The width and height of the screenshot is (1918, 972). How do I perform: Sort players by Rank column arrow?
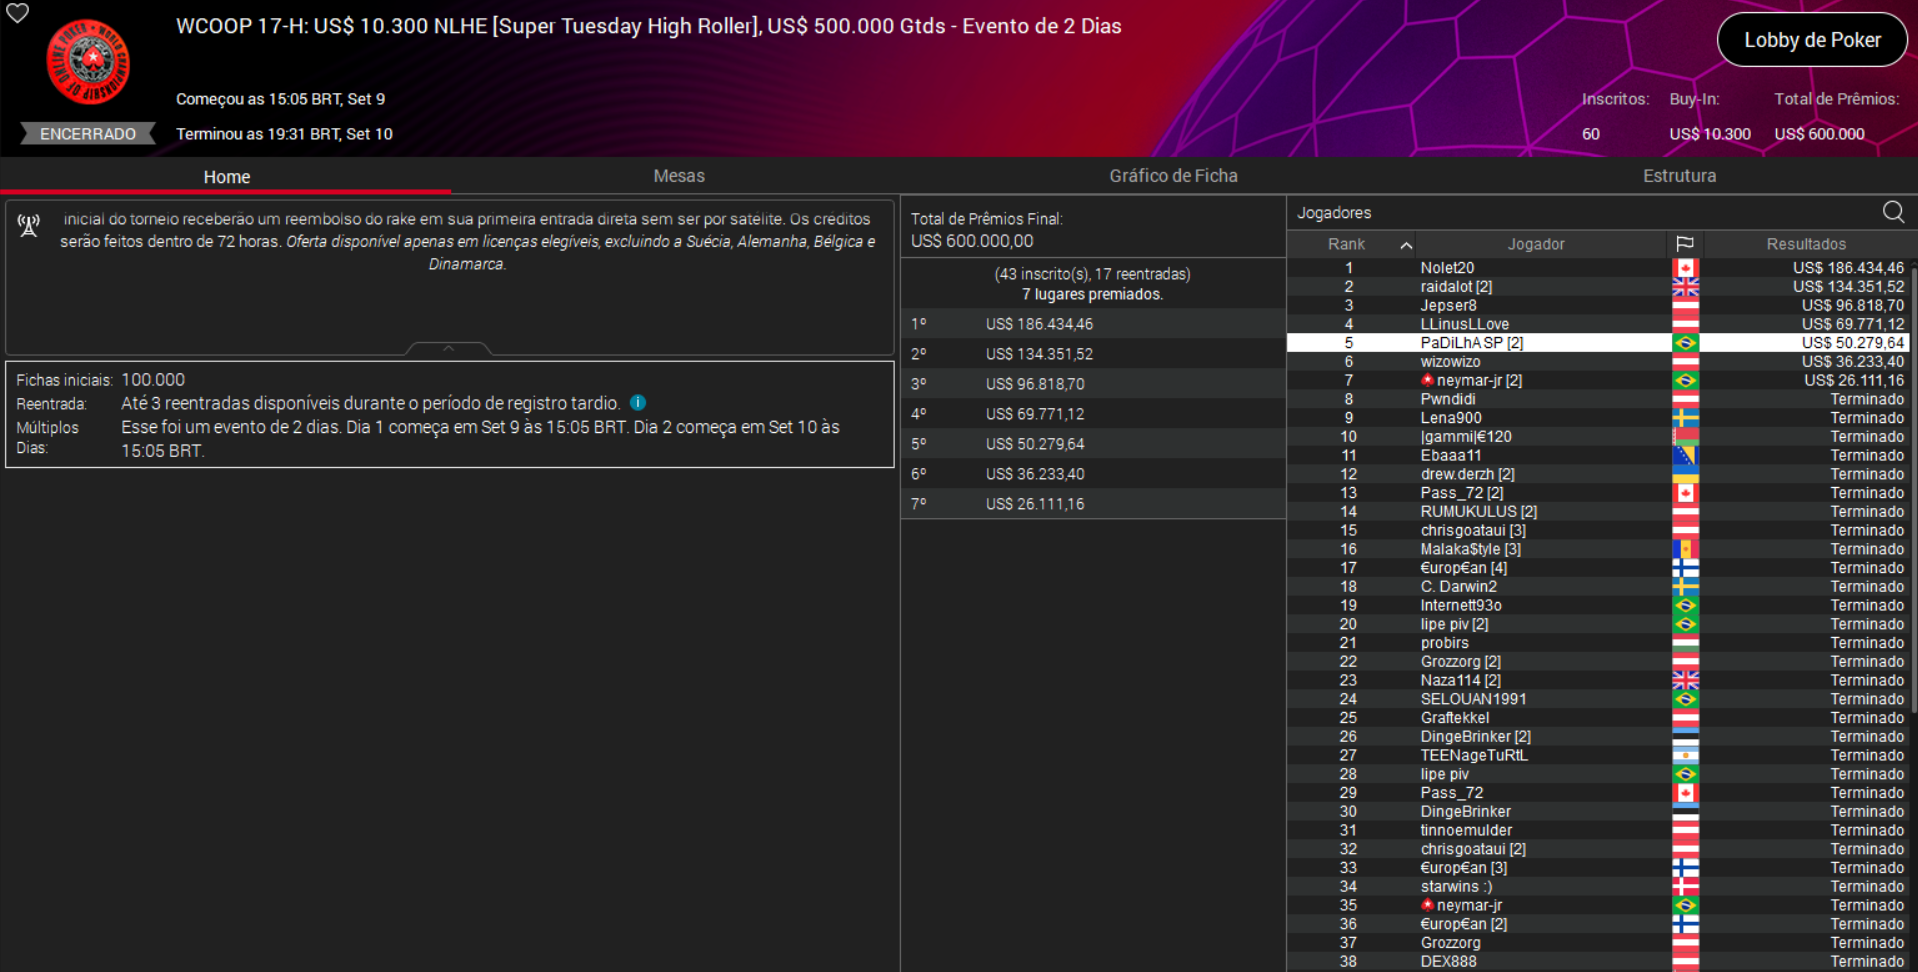[x=1405, y=245]
